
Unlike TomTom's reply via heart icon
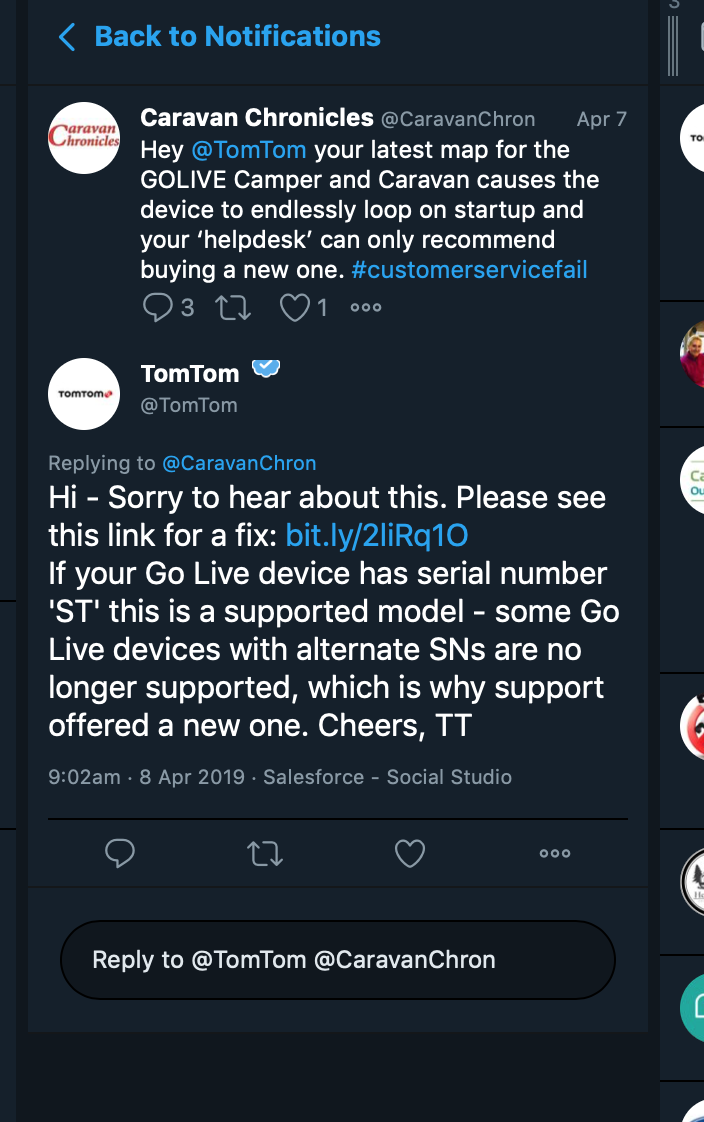pos(410,853)
